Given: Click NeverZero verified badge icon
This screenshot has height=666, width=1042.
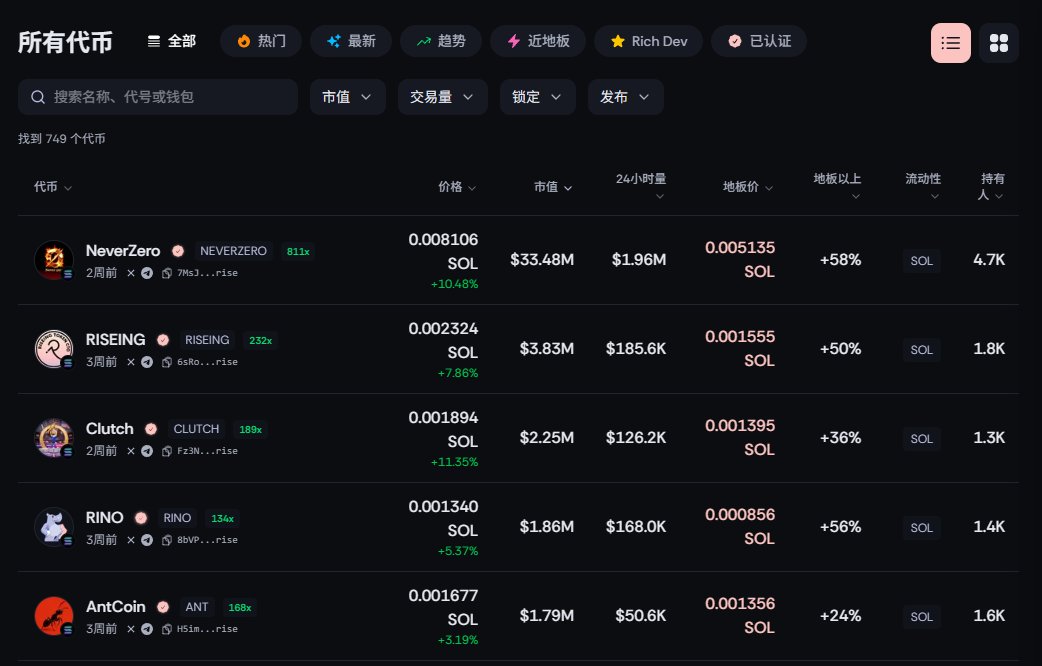Looking at the screenshot, I should pyautogui.click(x=177, y=251).
